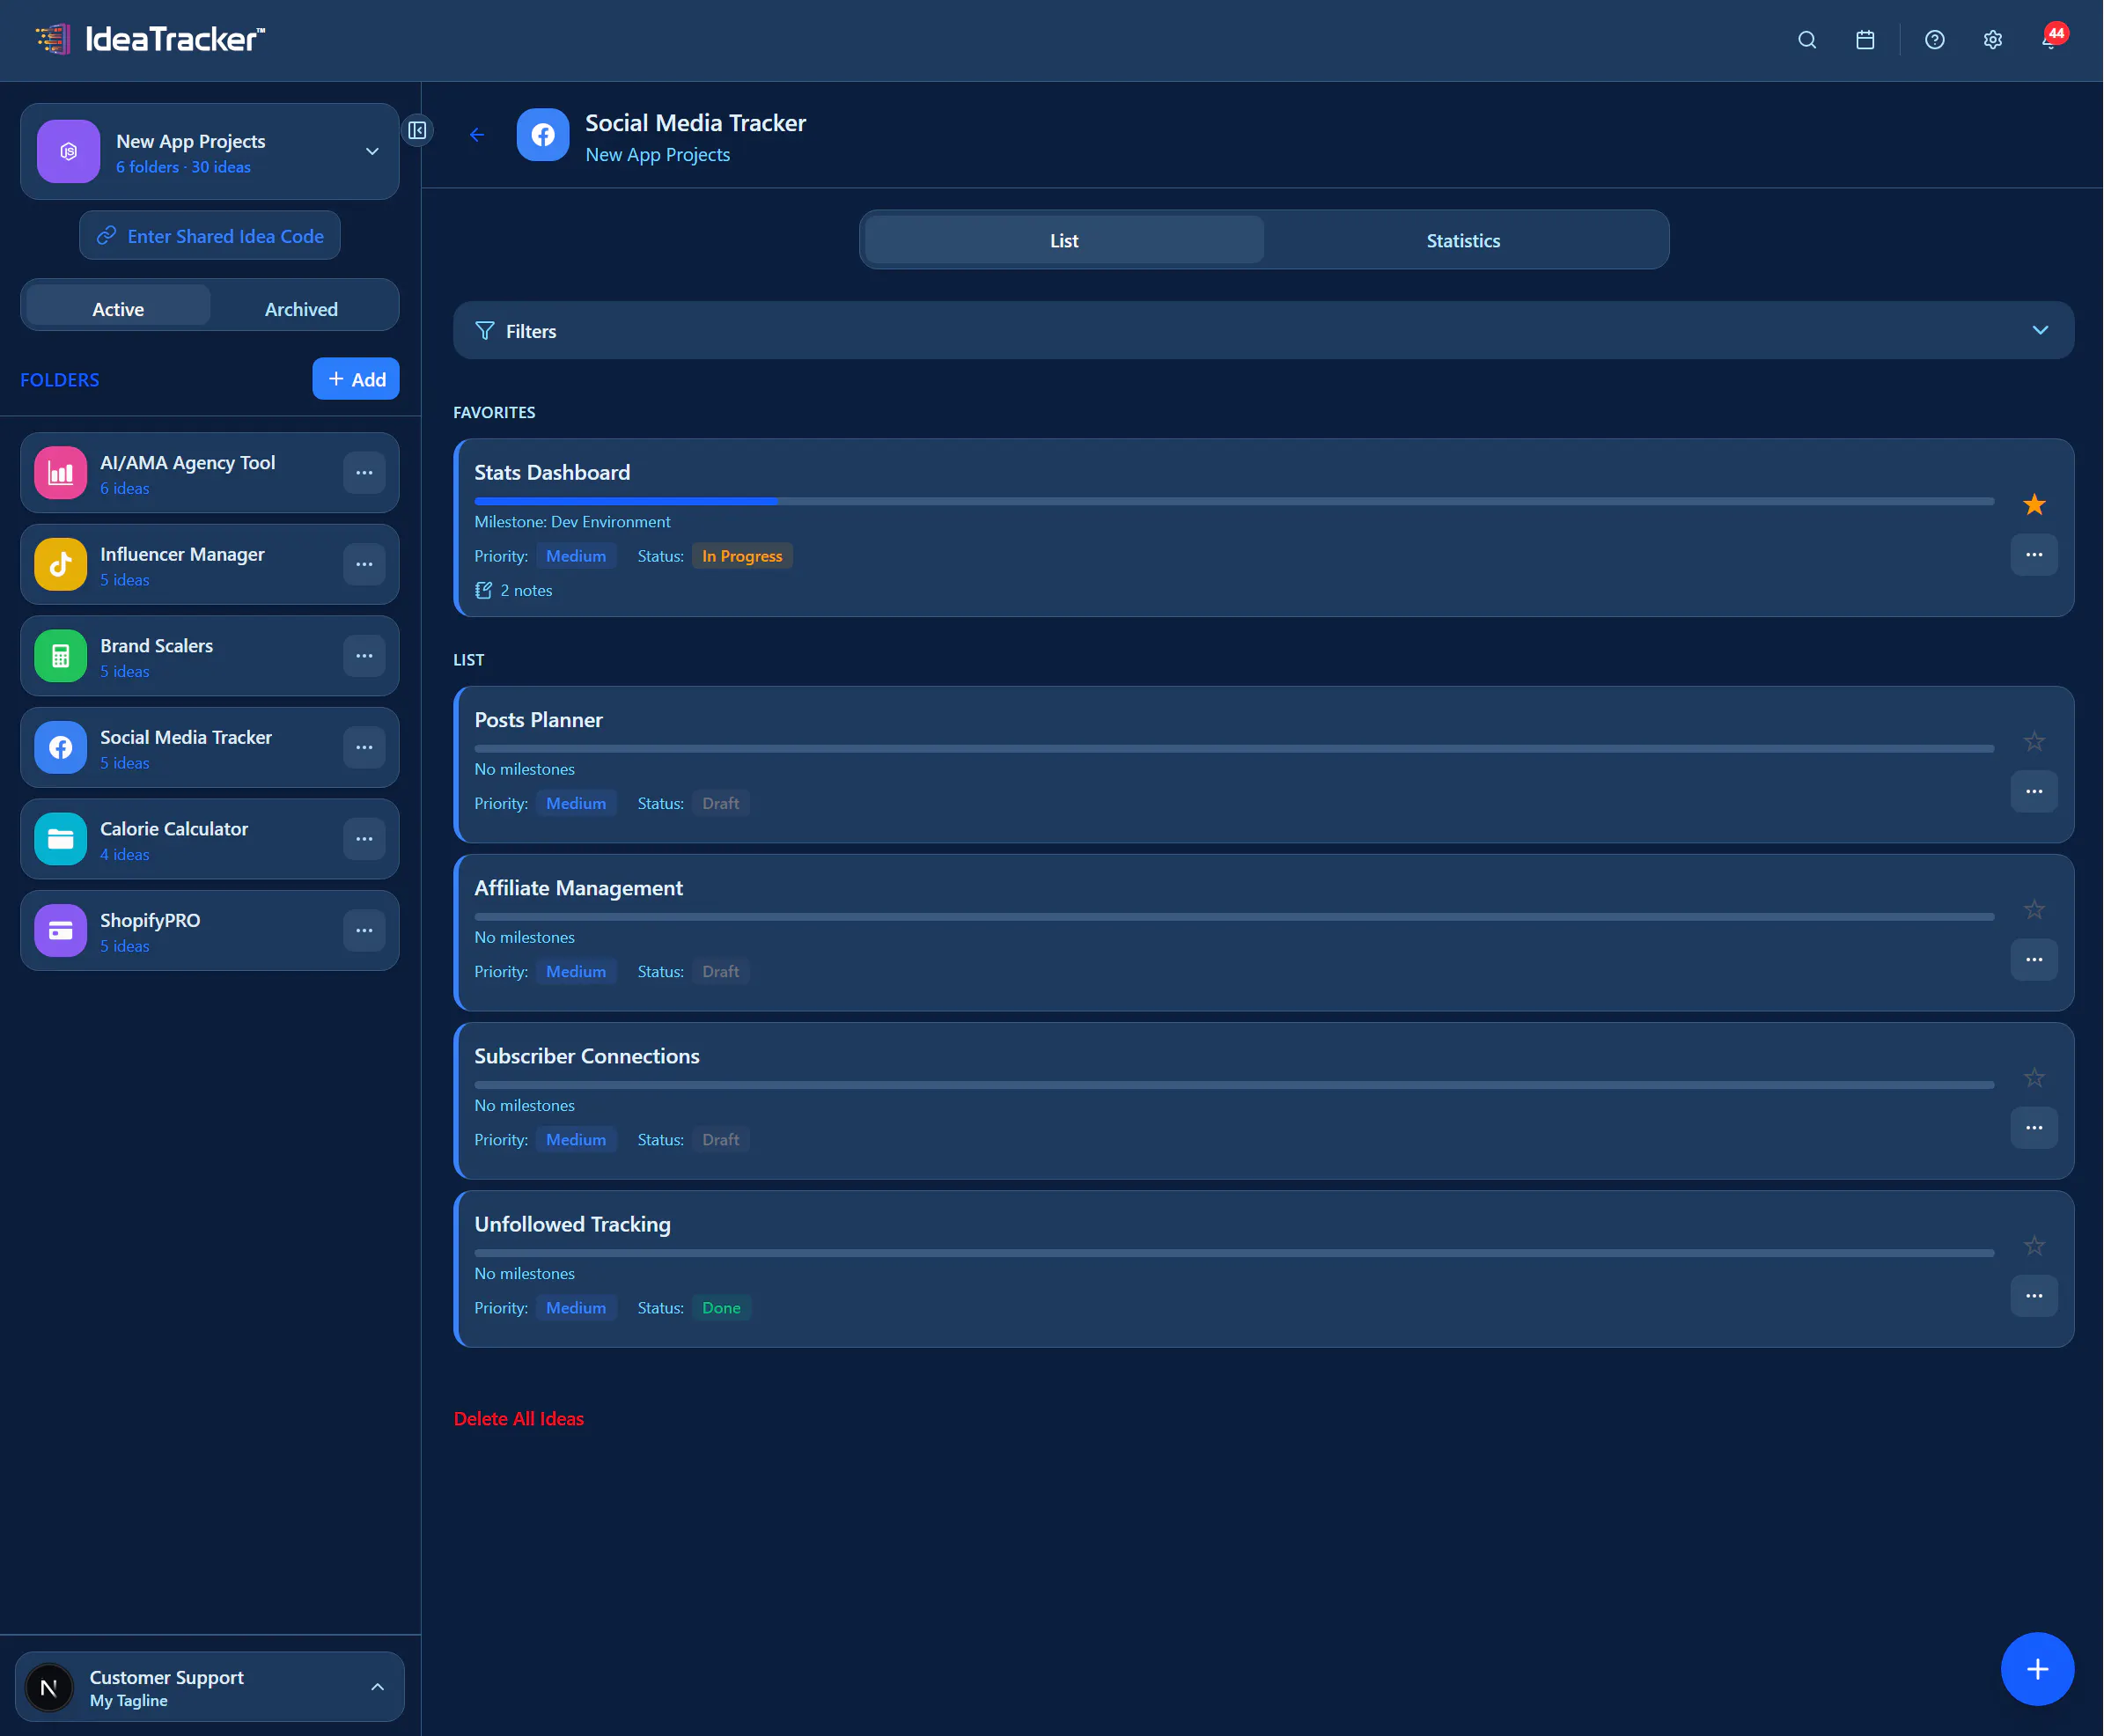Image resolution: width=2104 pixels, height=1736 pixels.
Task: Unfavorite Stats Dashboard with the orange star
Action: coord(2033,504)
